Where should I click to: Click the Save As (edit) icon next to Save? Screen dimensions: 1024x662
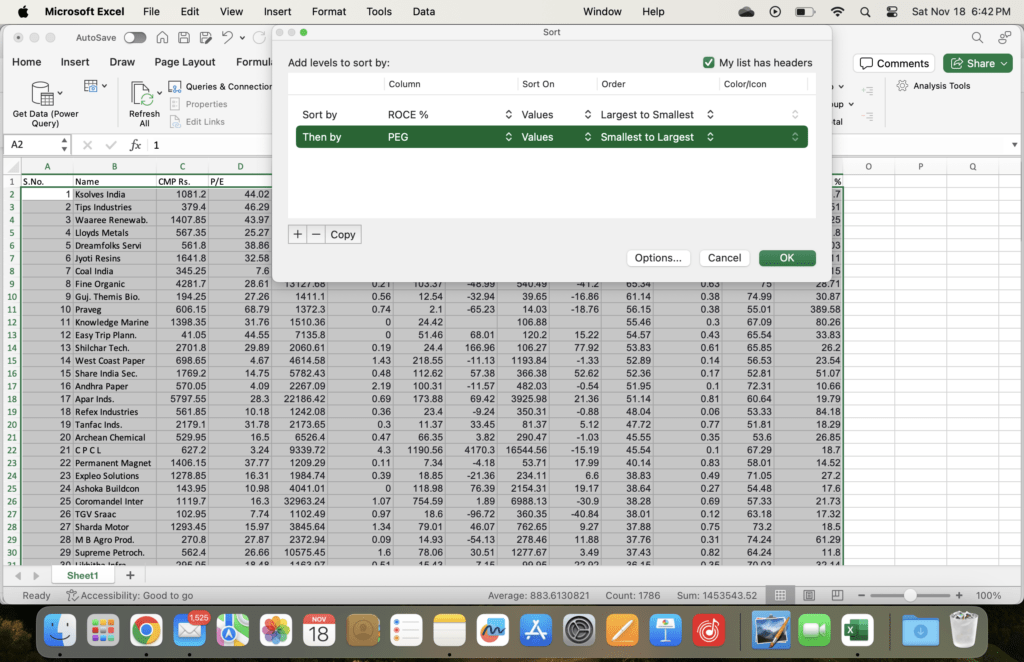point(206,38)
